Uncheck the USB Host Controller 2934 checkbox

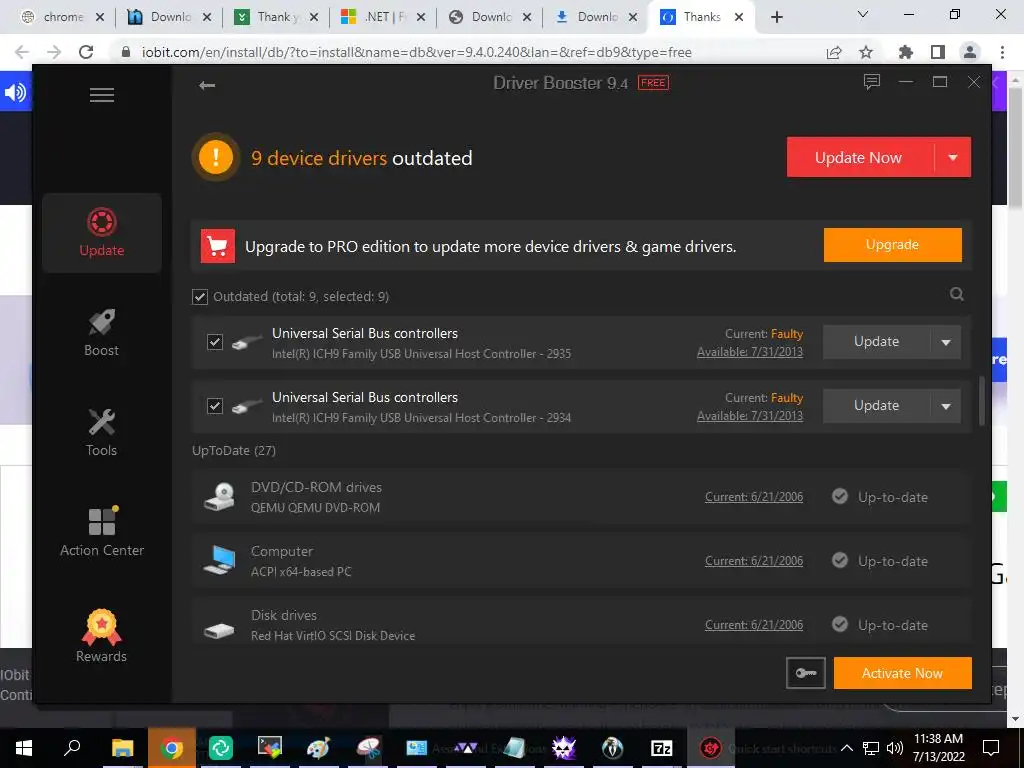tap(215, 406)
